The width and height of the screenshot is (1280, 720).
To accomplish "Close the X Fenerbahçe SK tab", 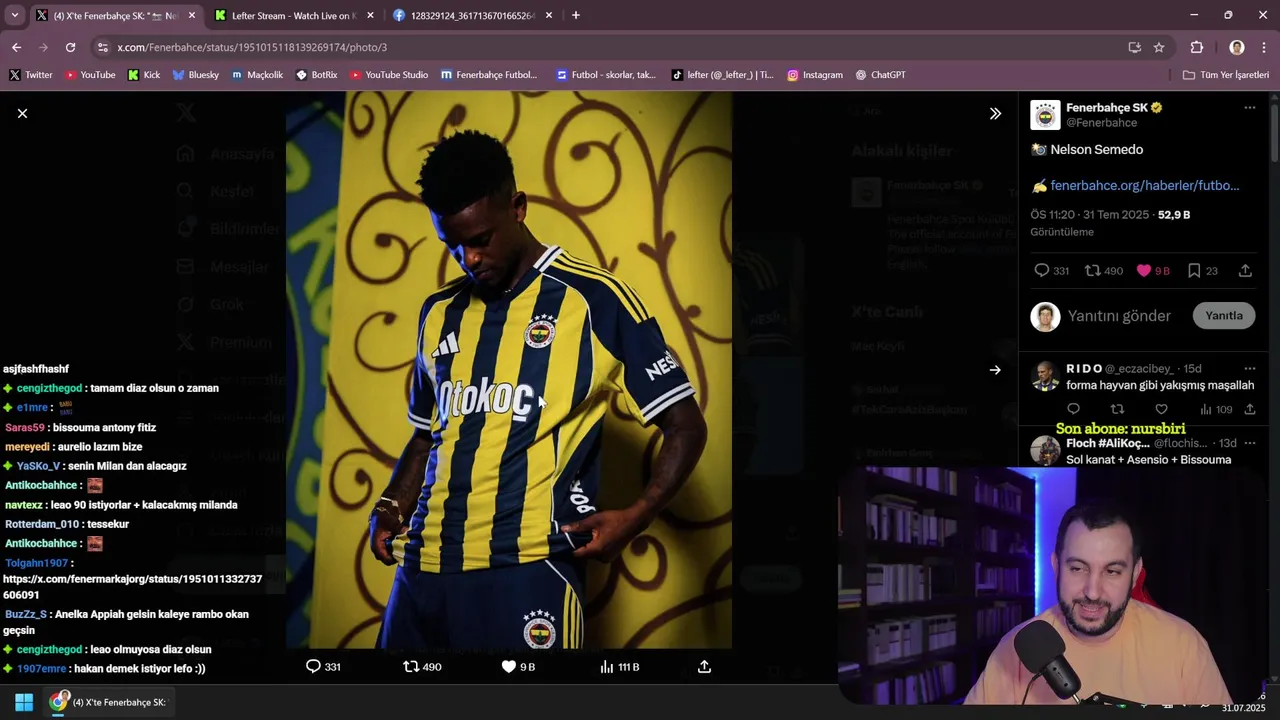I will 192,15.
